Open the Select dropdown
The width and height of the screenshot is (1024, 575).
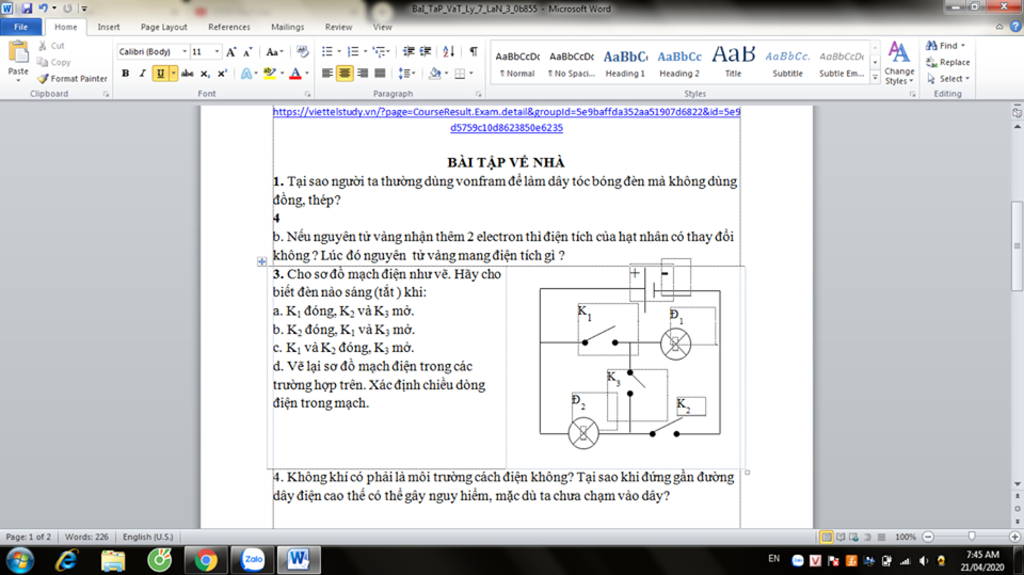point(948,78)
